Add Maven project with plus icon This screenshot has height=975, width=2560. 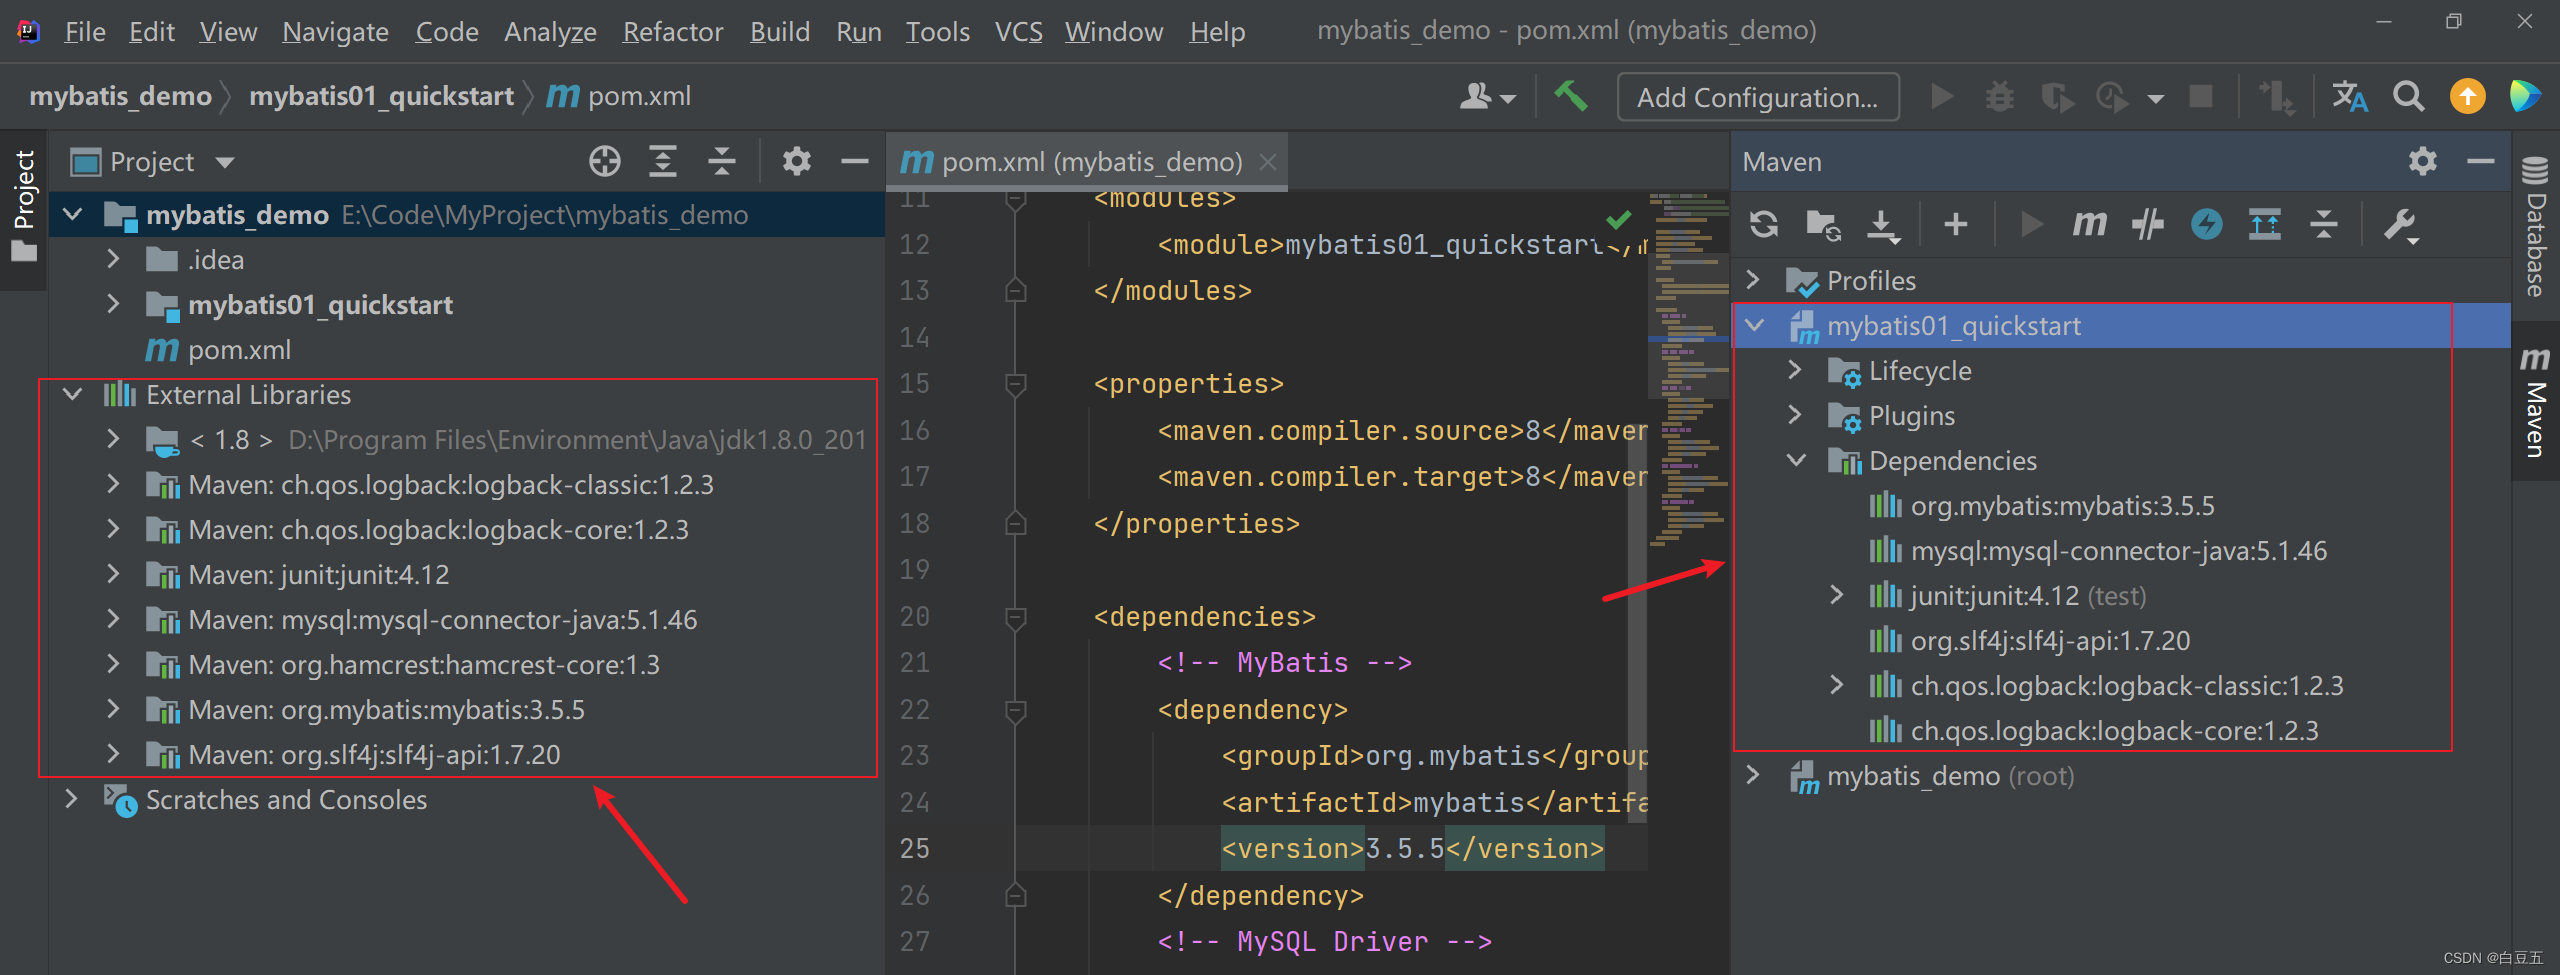point(1956,224)
